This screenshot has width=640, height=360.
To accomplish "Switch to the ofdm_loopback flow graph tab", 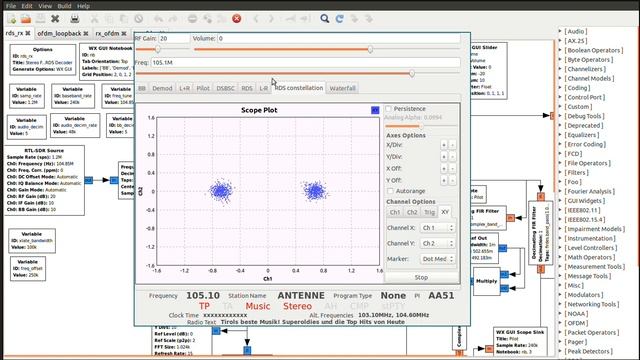I will [x=59, y=33].
